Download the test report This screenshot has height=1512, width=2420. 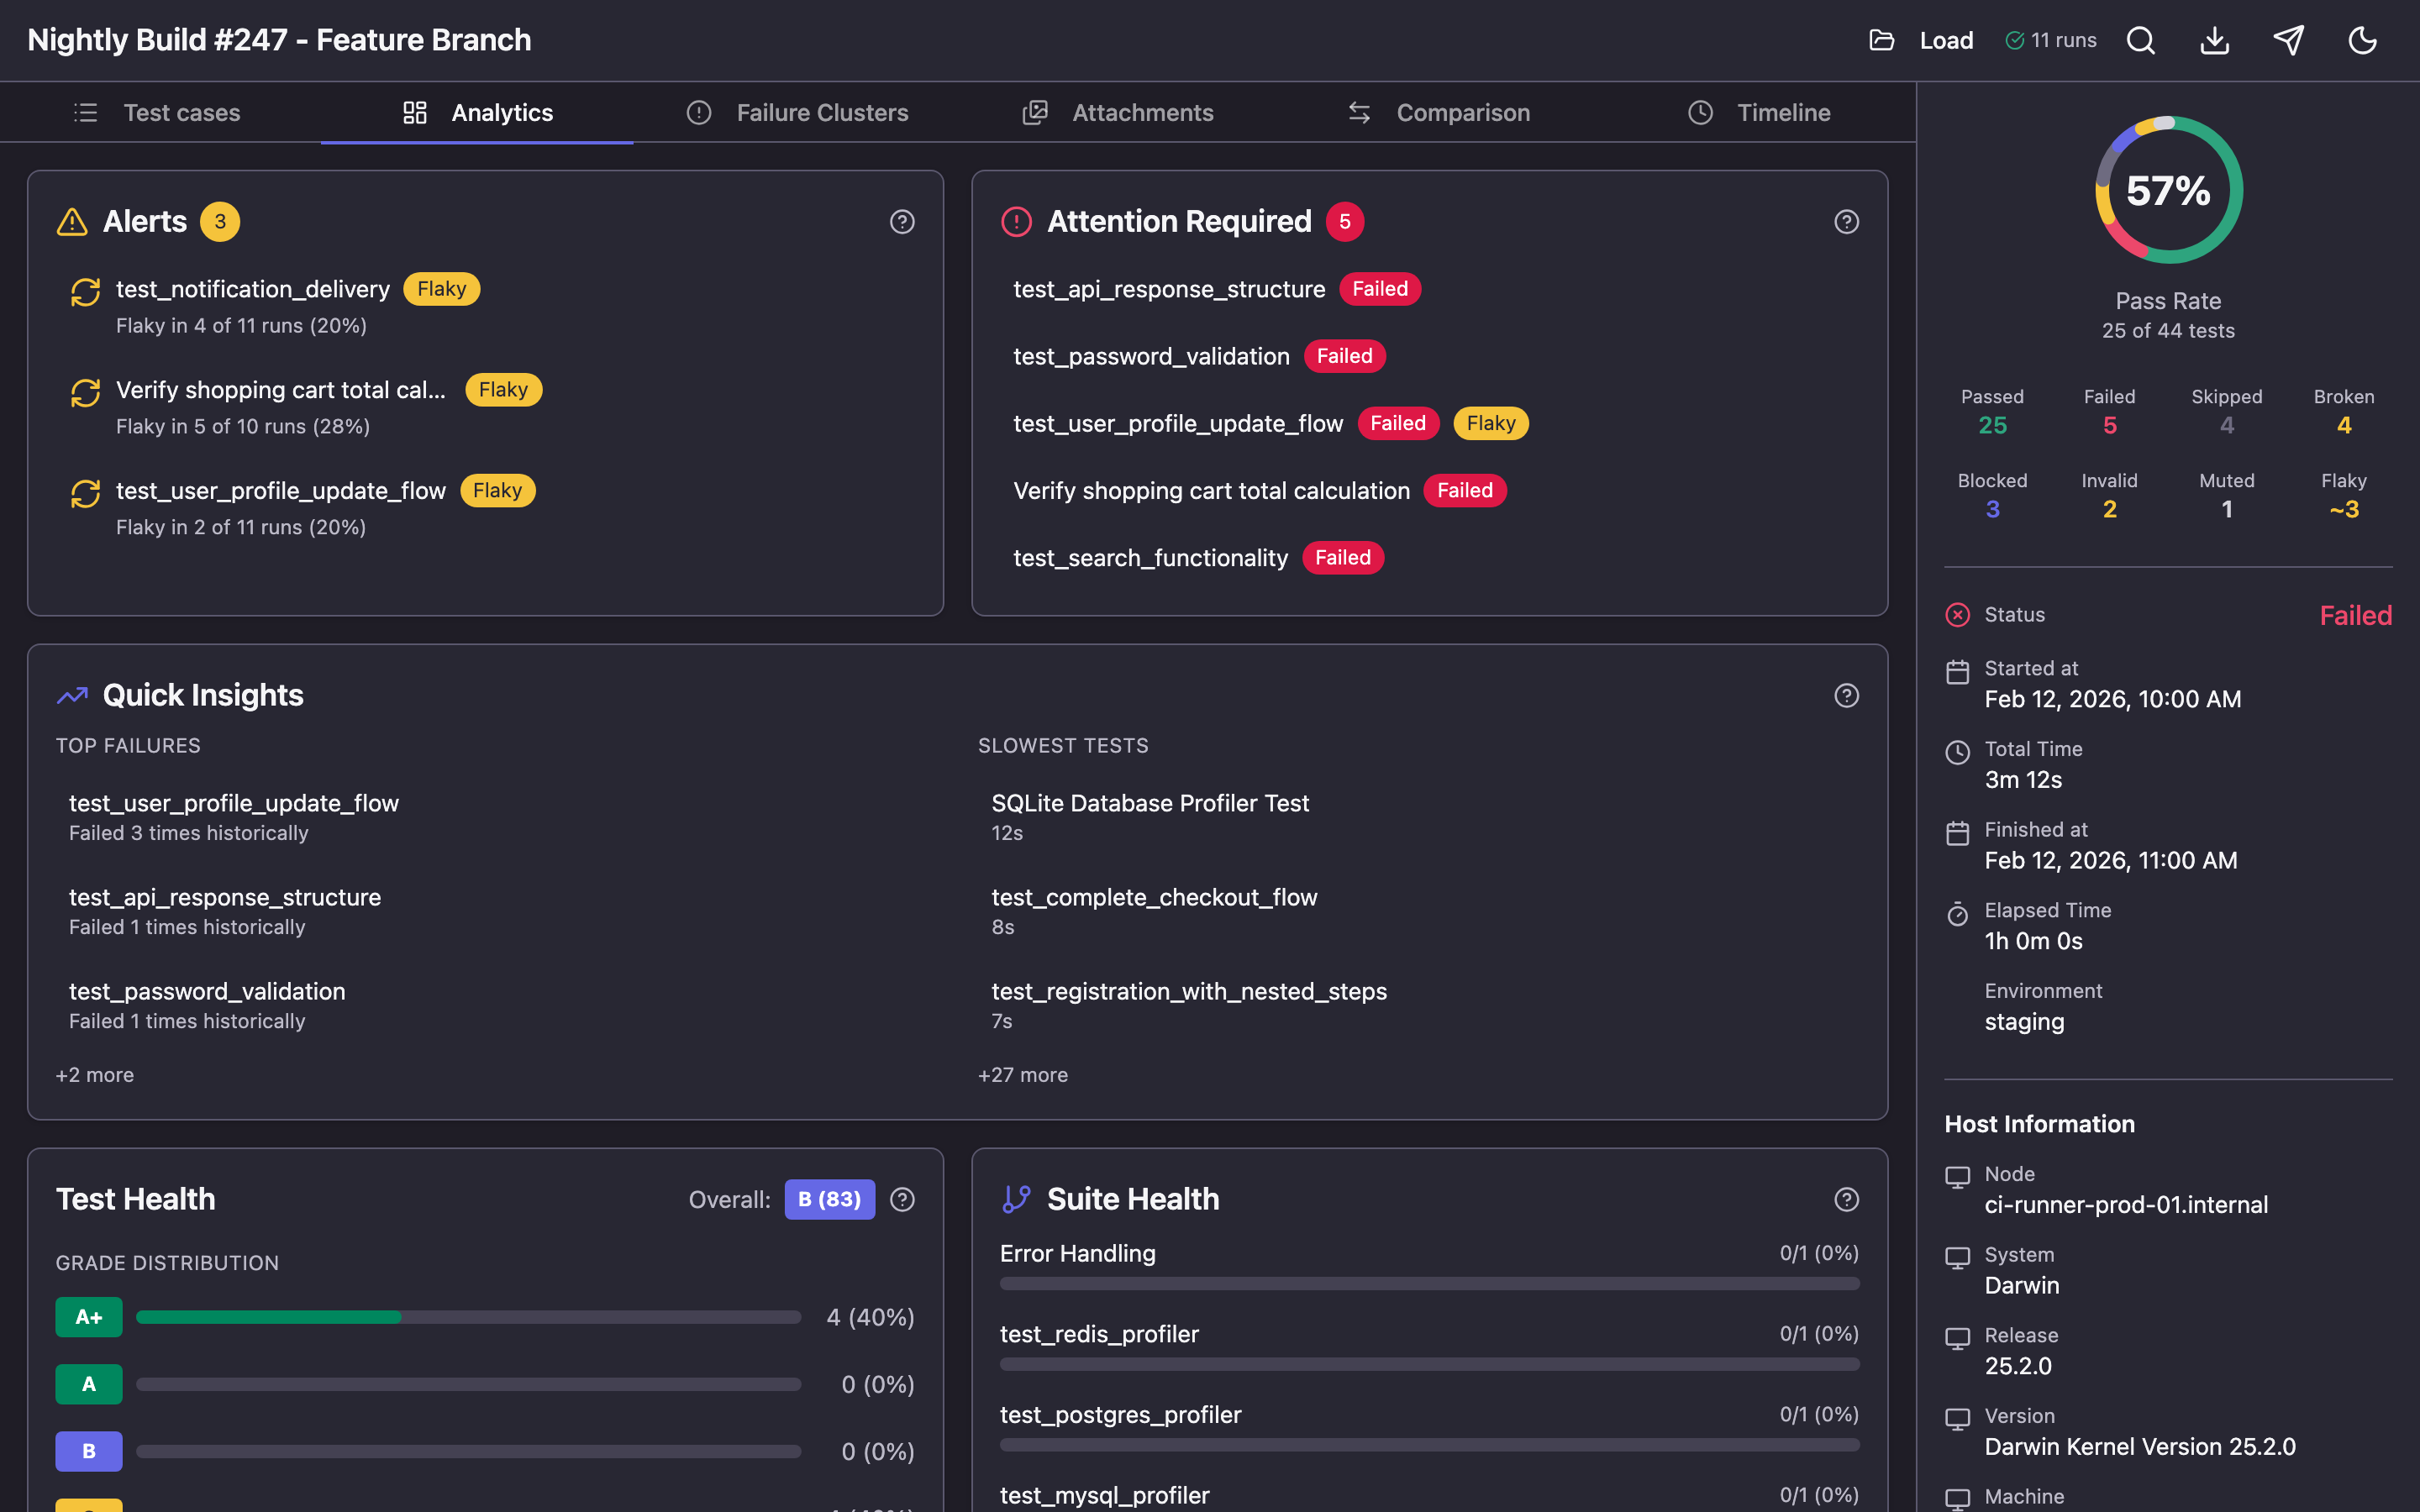[x=2214, y=40]
